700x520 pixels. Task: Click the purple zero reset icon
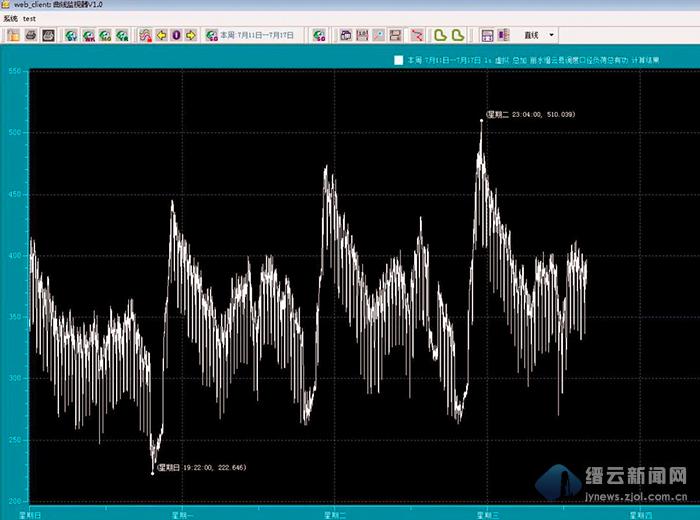point(176,35)
